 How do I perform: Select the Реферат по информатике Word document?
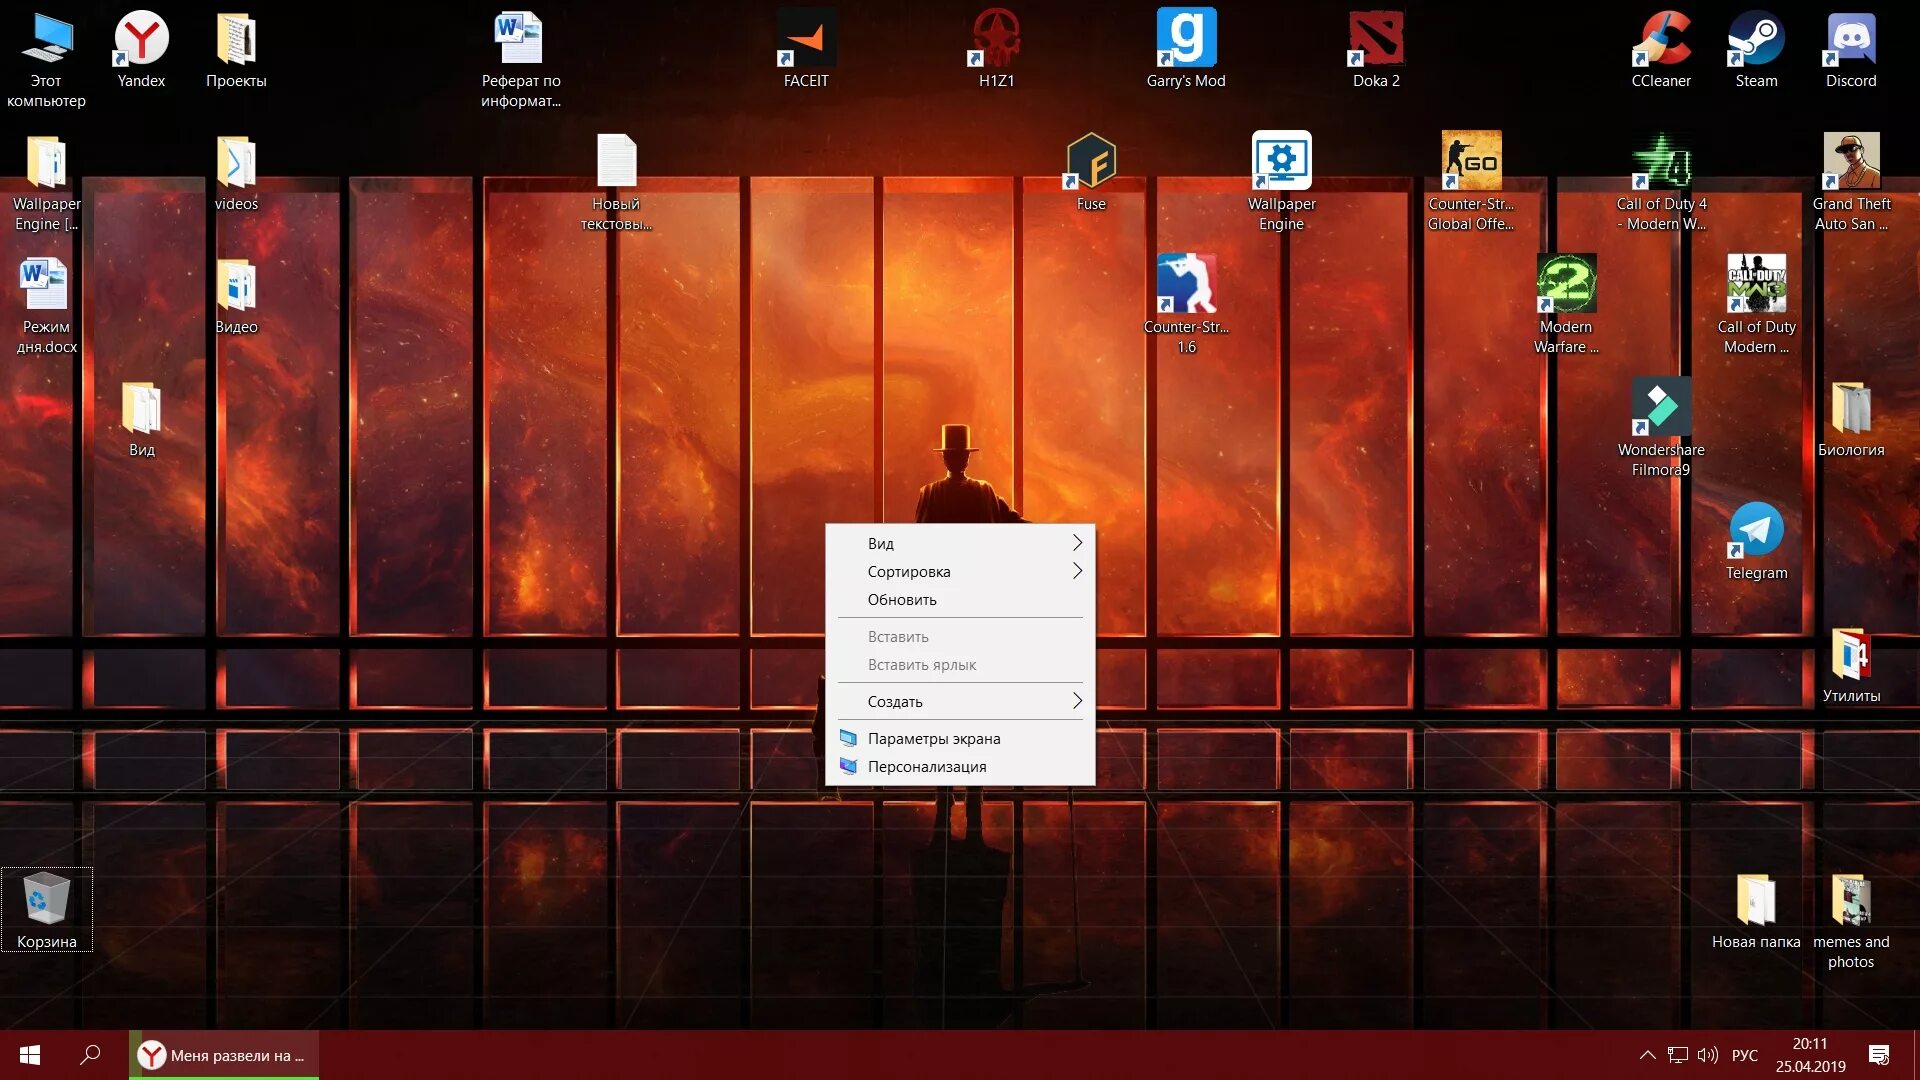520,59
